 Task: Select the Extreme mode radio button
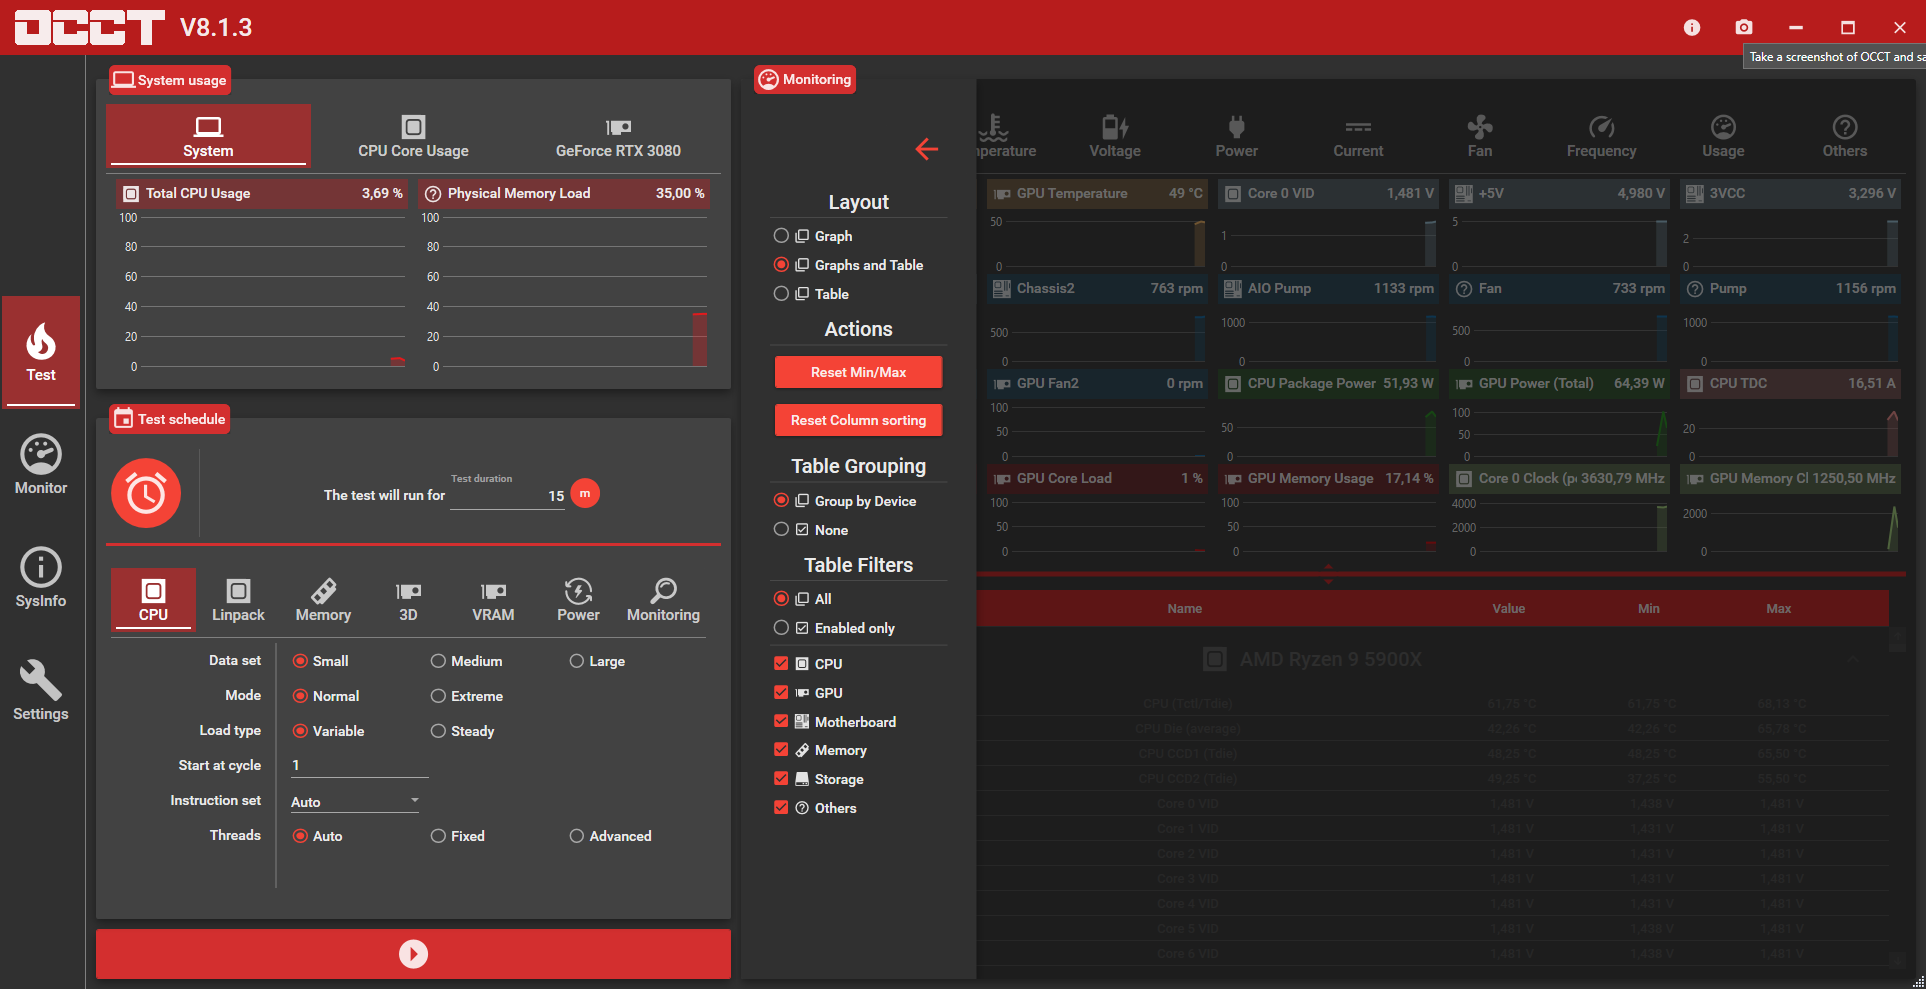click(438, 696)
